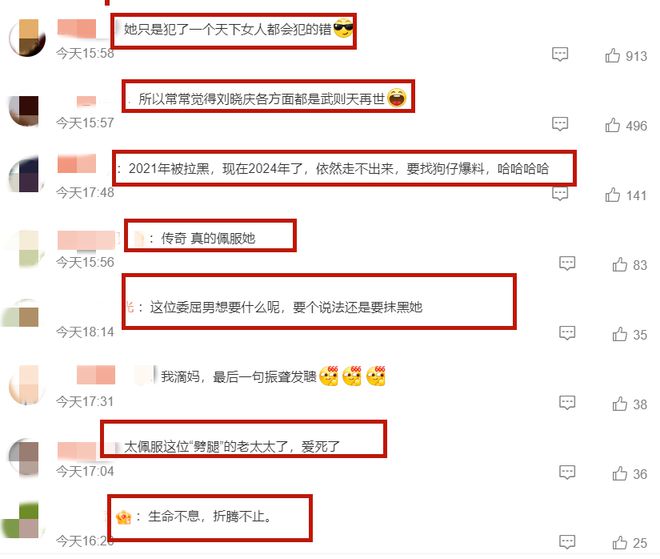Reply to the comment posted at 15:58

click(x=560, y=54)
